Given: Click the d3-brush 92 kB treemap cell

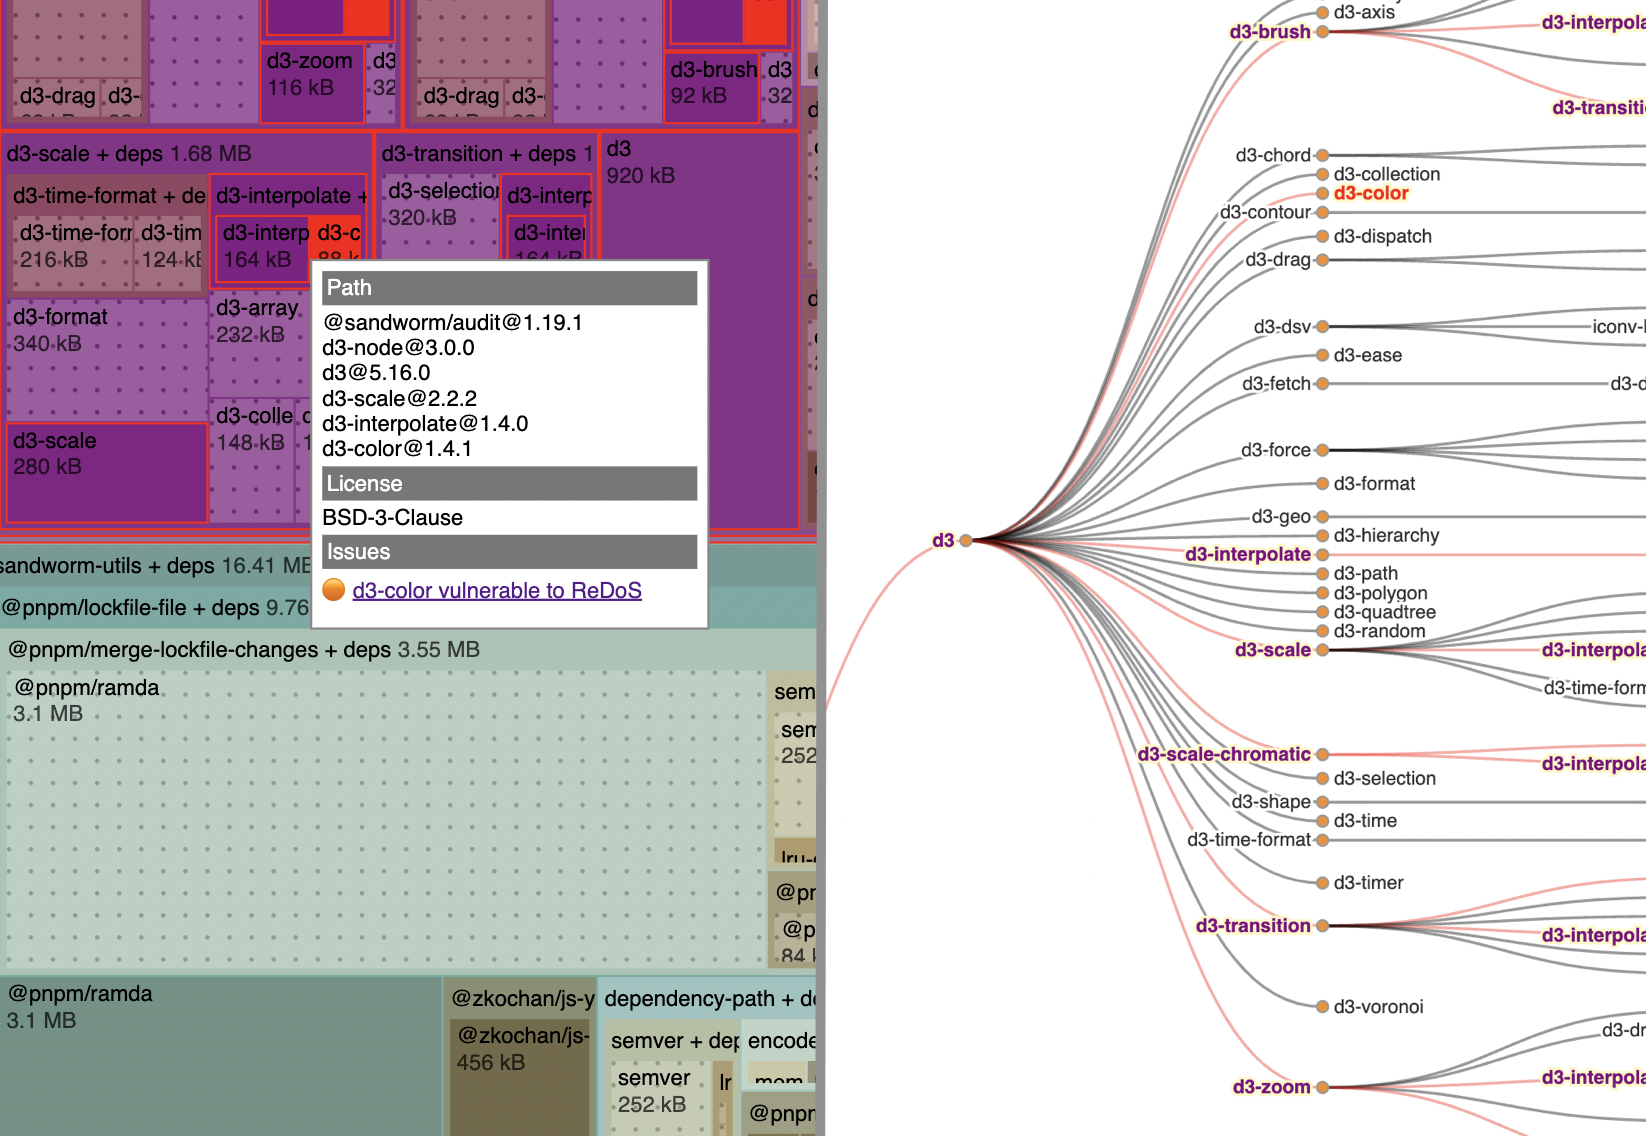Looking at the screenshot, I should [x=711, y=88].
